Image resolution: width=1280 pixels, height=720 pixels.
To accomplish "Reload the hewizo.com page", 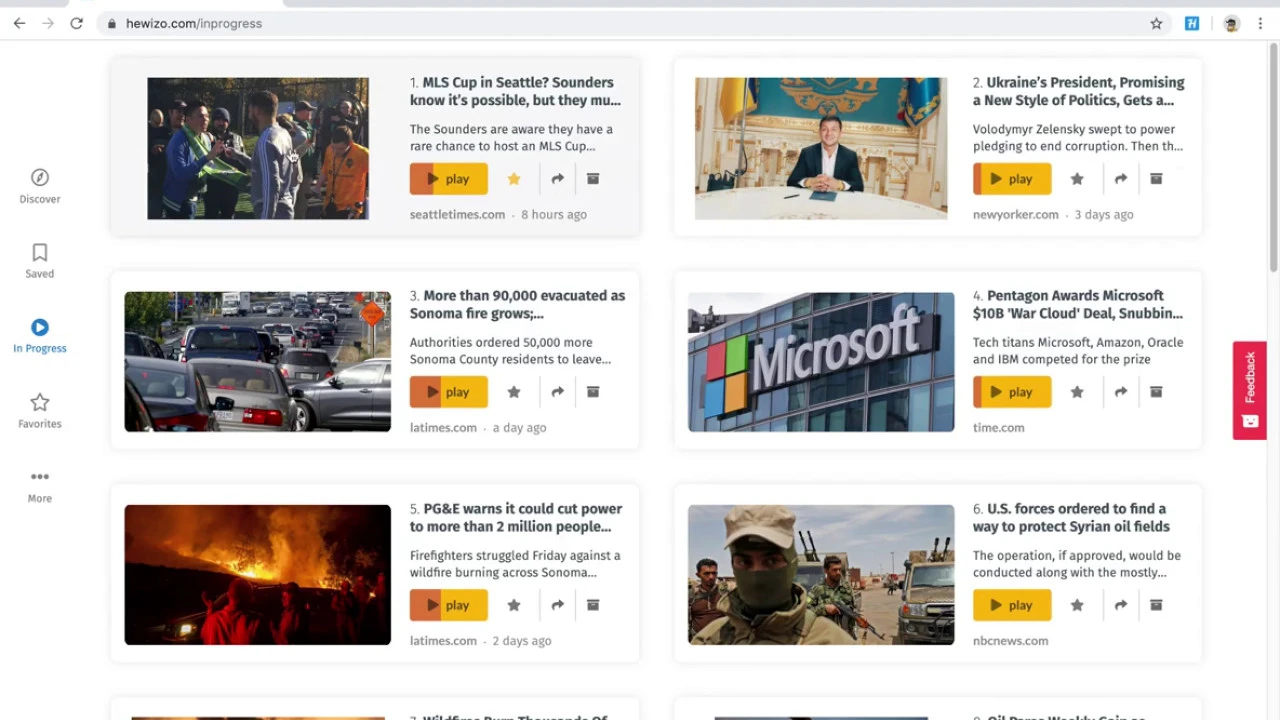I will 76,23.
